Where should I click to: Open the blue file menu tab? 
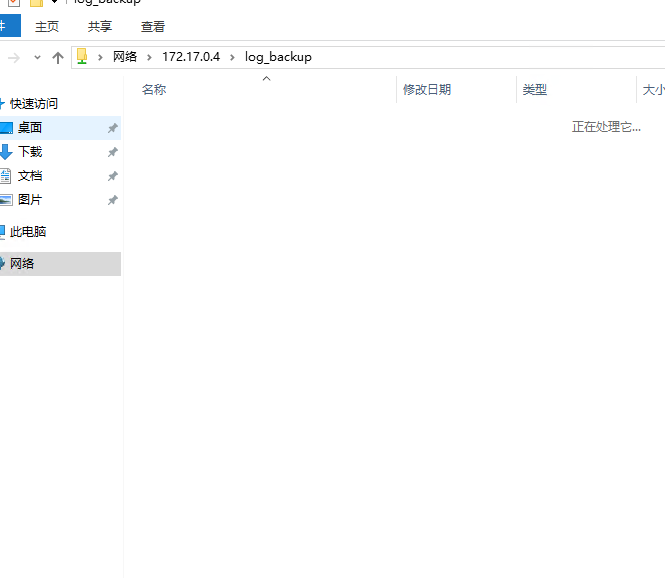coord(9,26)
